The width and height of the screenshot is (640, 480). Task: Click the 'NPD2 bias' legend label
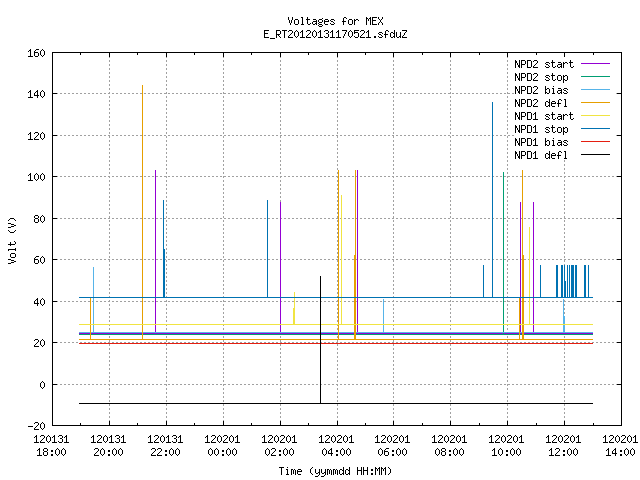541,90
